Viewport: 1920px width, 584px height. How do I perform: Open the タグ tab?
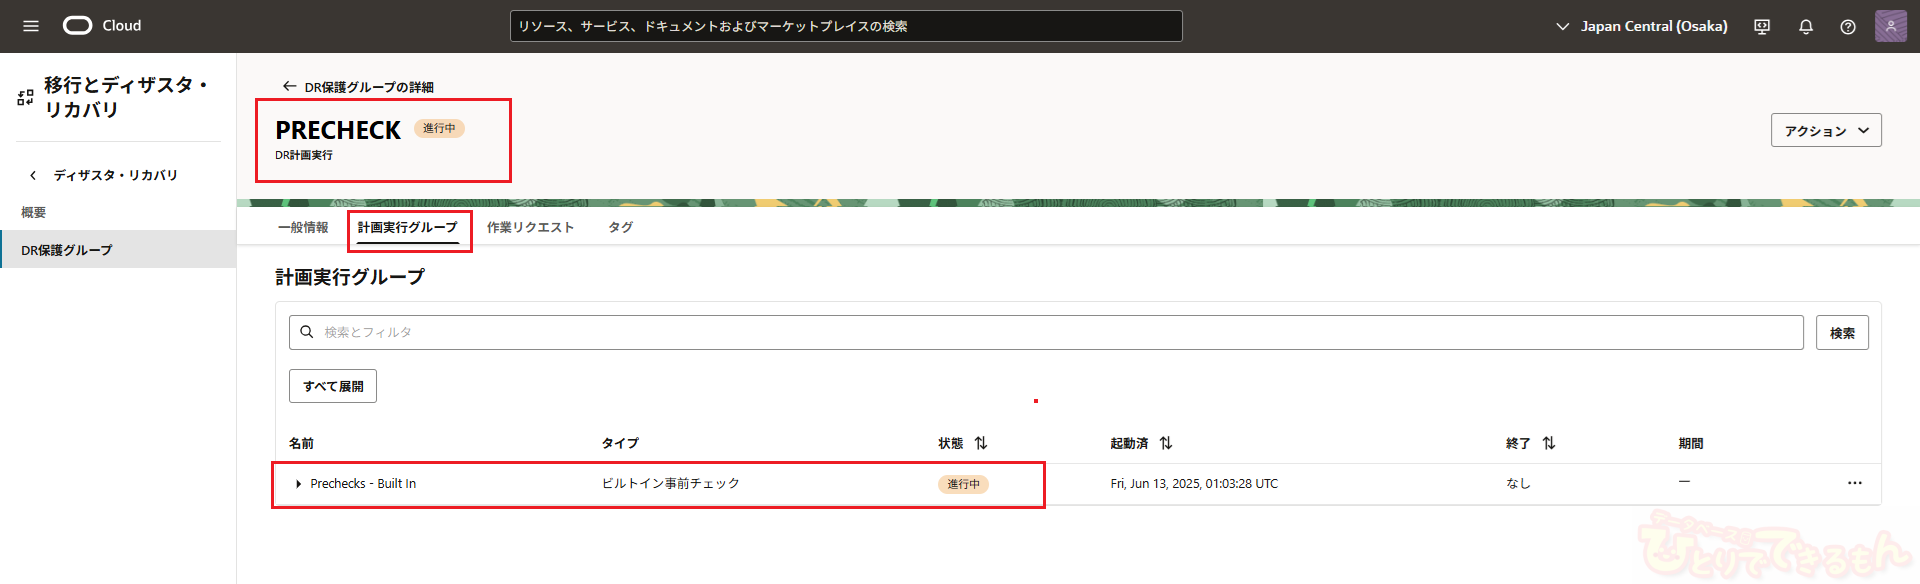point(621,228)
